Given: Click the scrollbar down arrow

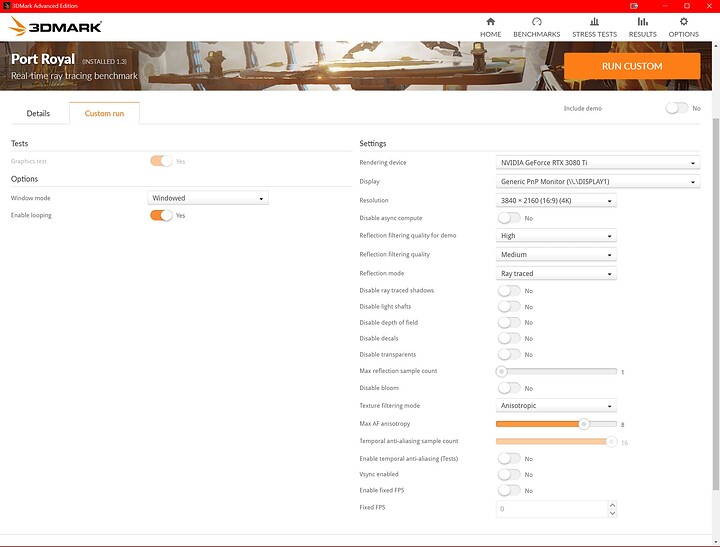Looking at the screenshot, I should [716, 542].
